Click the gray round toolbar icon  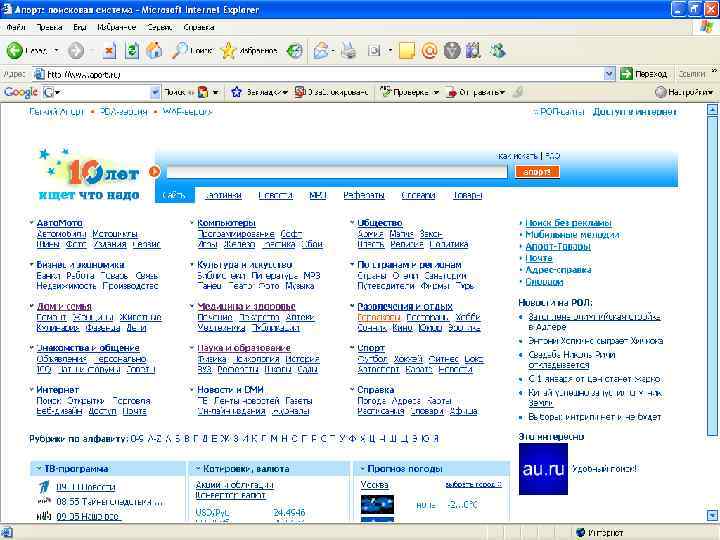[452, 51]
